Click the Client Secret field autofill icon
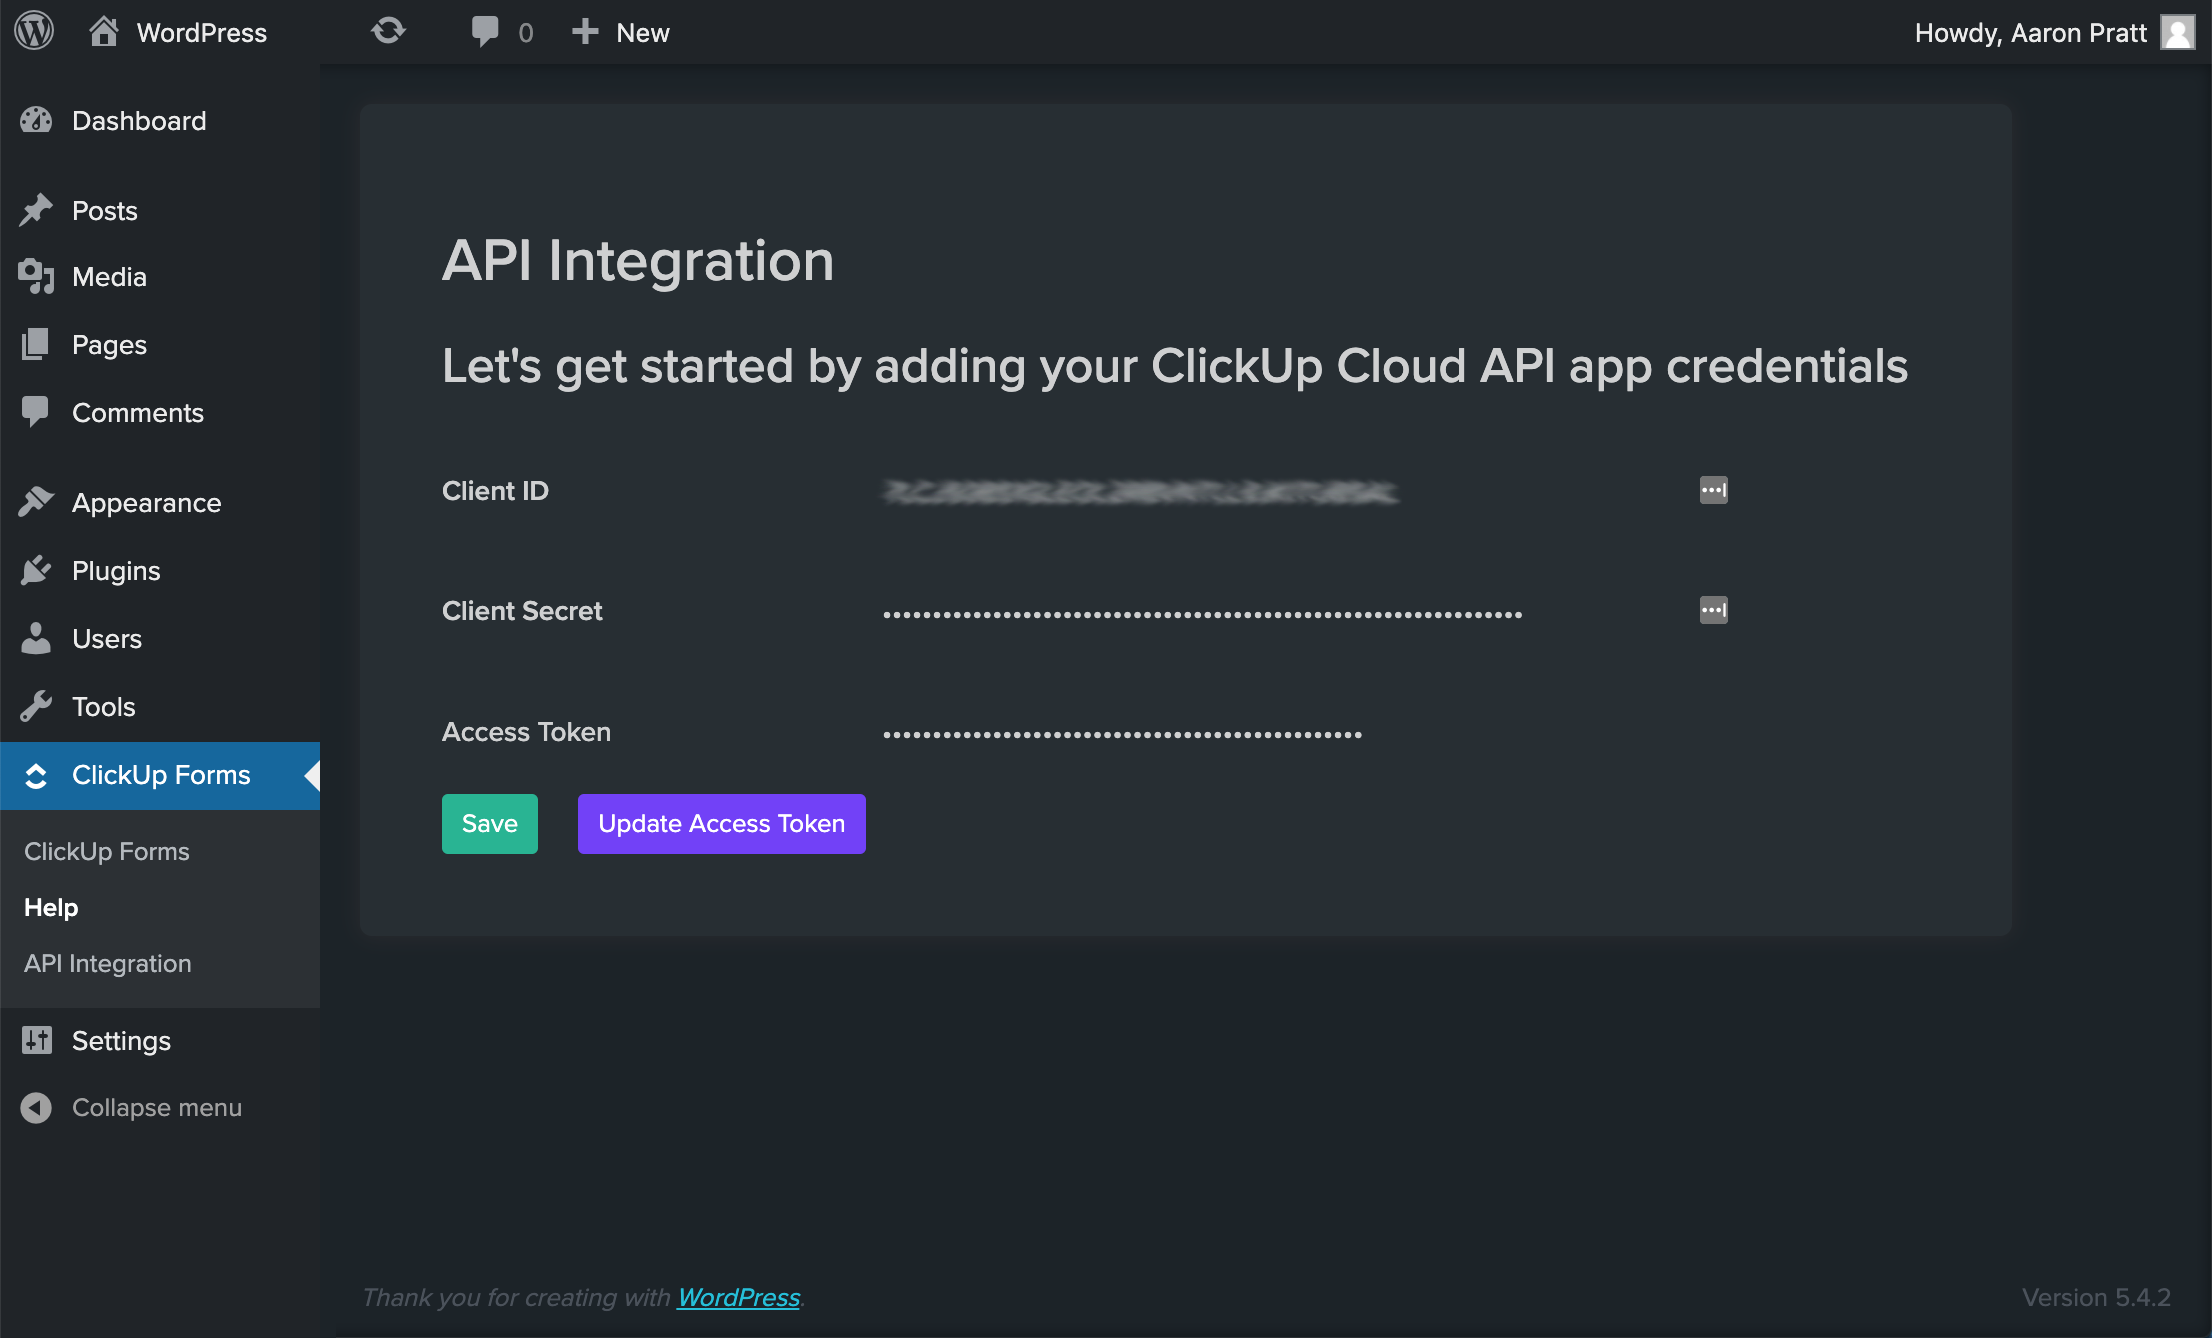Viewport: 2212px width, 1338px height. [1714, 610]
